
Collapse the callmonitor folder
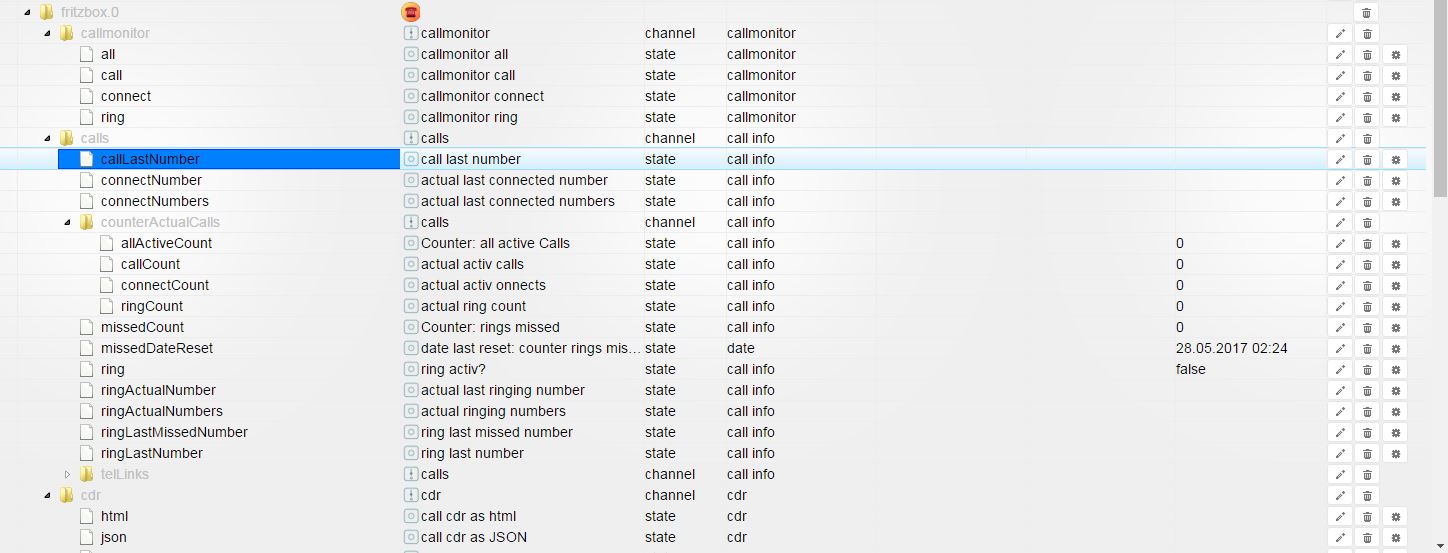click(x=47, y=33)
